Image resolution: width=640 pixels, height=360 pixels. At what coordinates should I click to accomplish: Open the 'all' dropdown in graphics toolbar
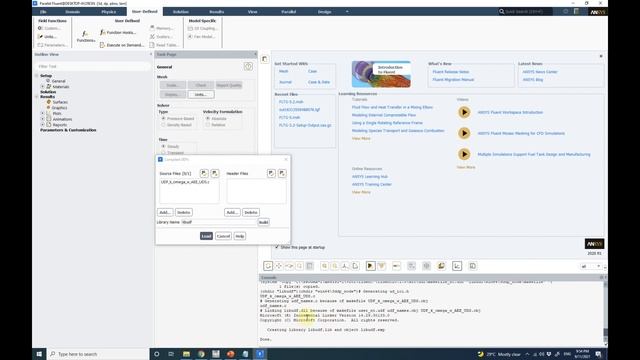pyautogui.click(x=591, y=266)
